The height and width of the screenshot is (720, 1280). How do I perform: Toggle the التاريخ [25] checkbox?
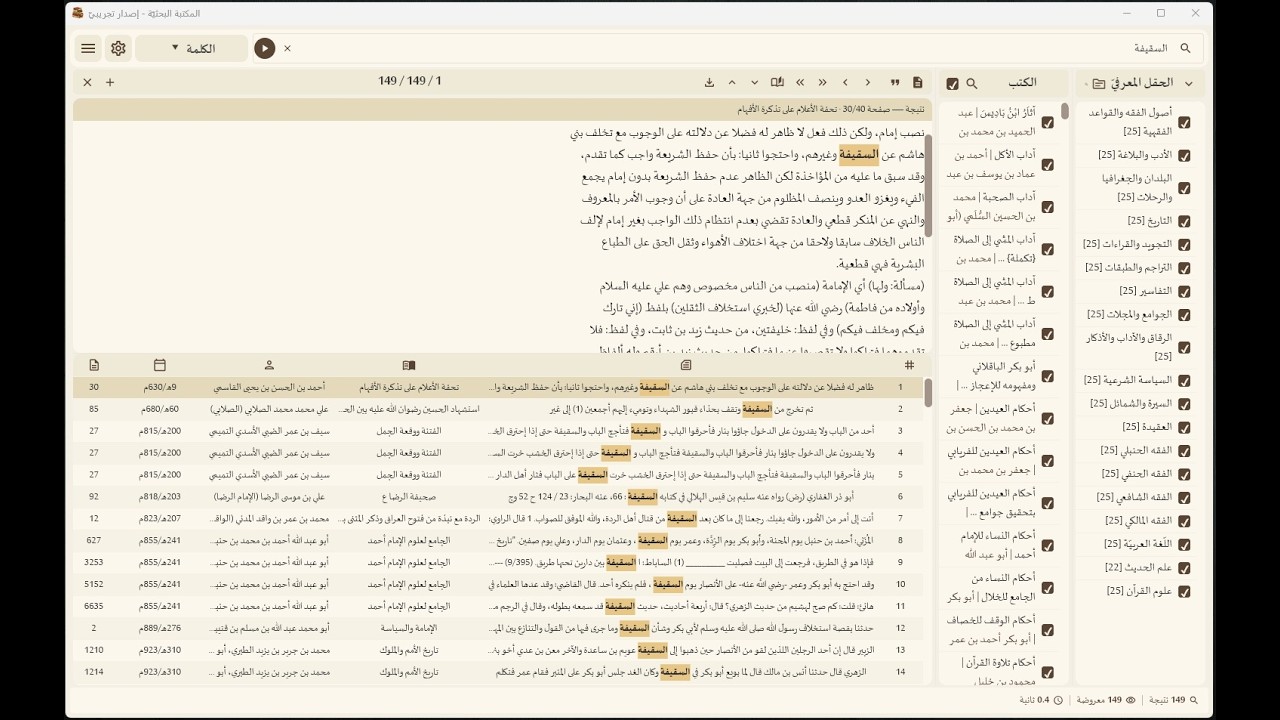[x=1184, y=221]
